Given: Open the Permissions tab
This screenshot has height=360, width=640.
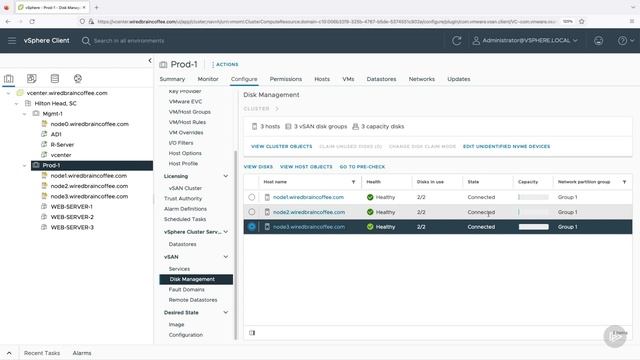Looking at the screenshot, I should tap(286, 79).
